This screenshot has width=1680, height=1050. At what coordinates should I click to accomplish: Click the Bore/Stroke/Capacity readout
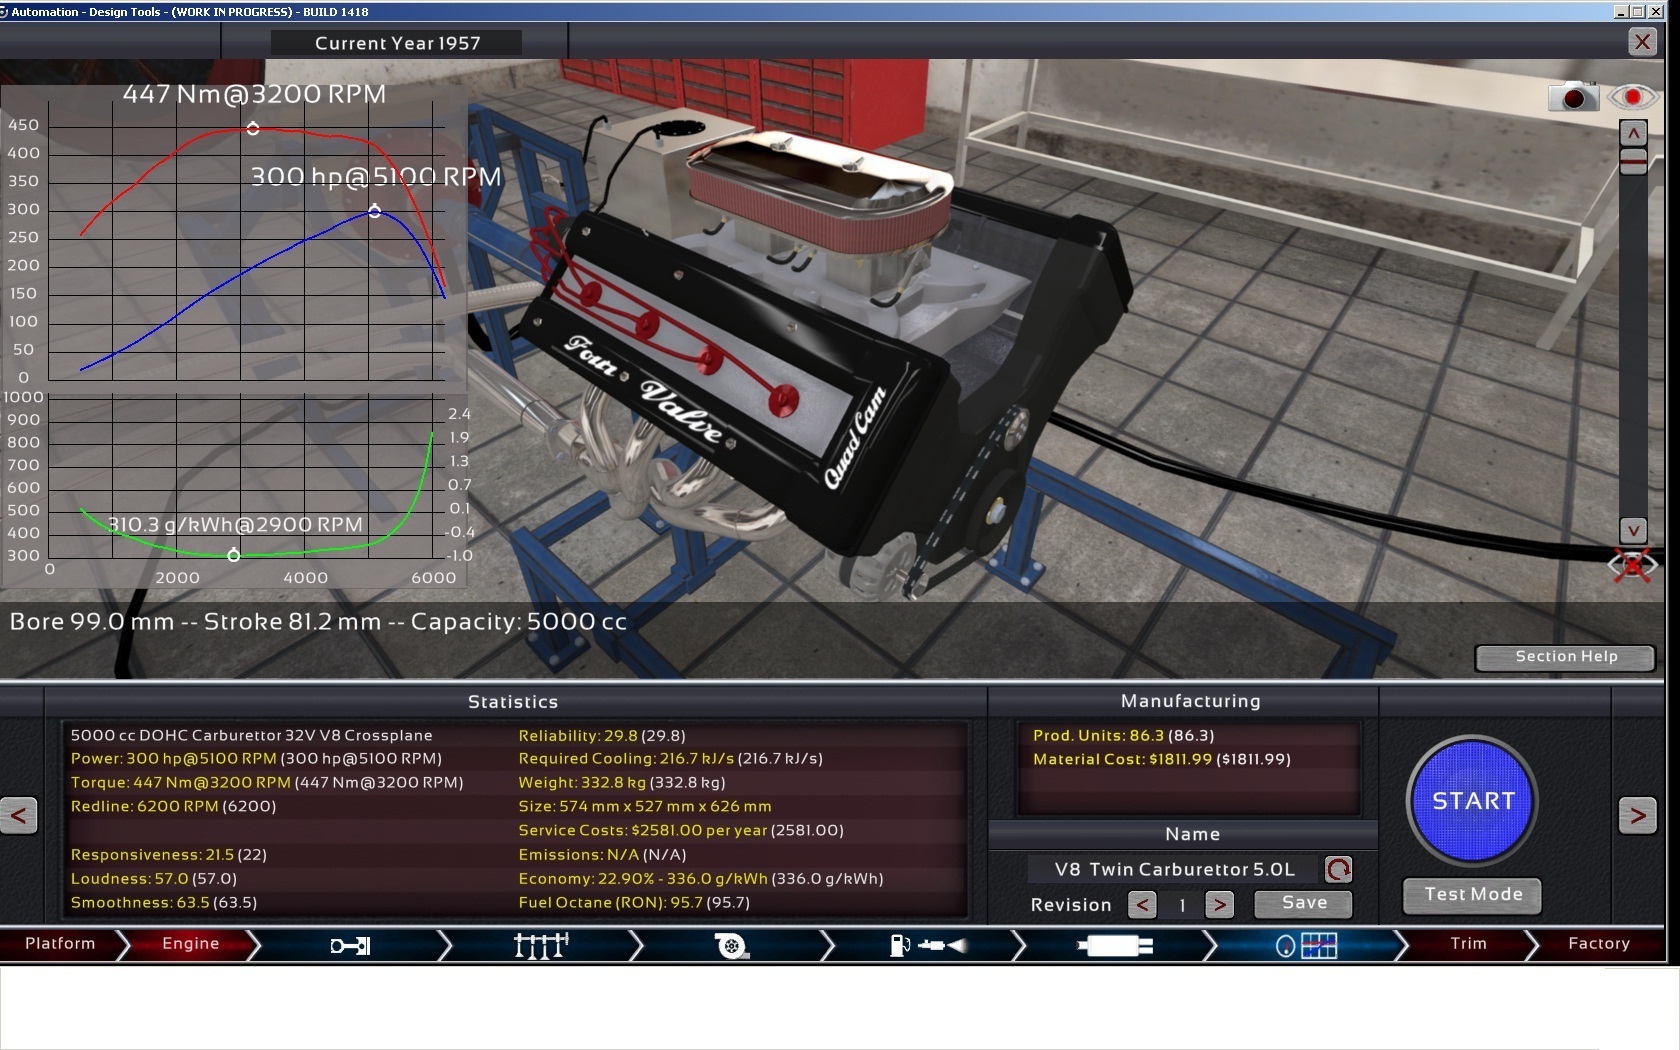click(x=318, y=622)
